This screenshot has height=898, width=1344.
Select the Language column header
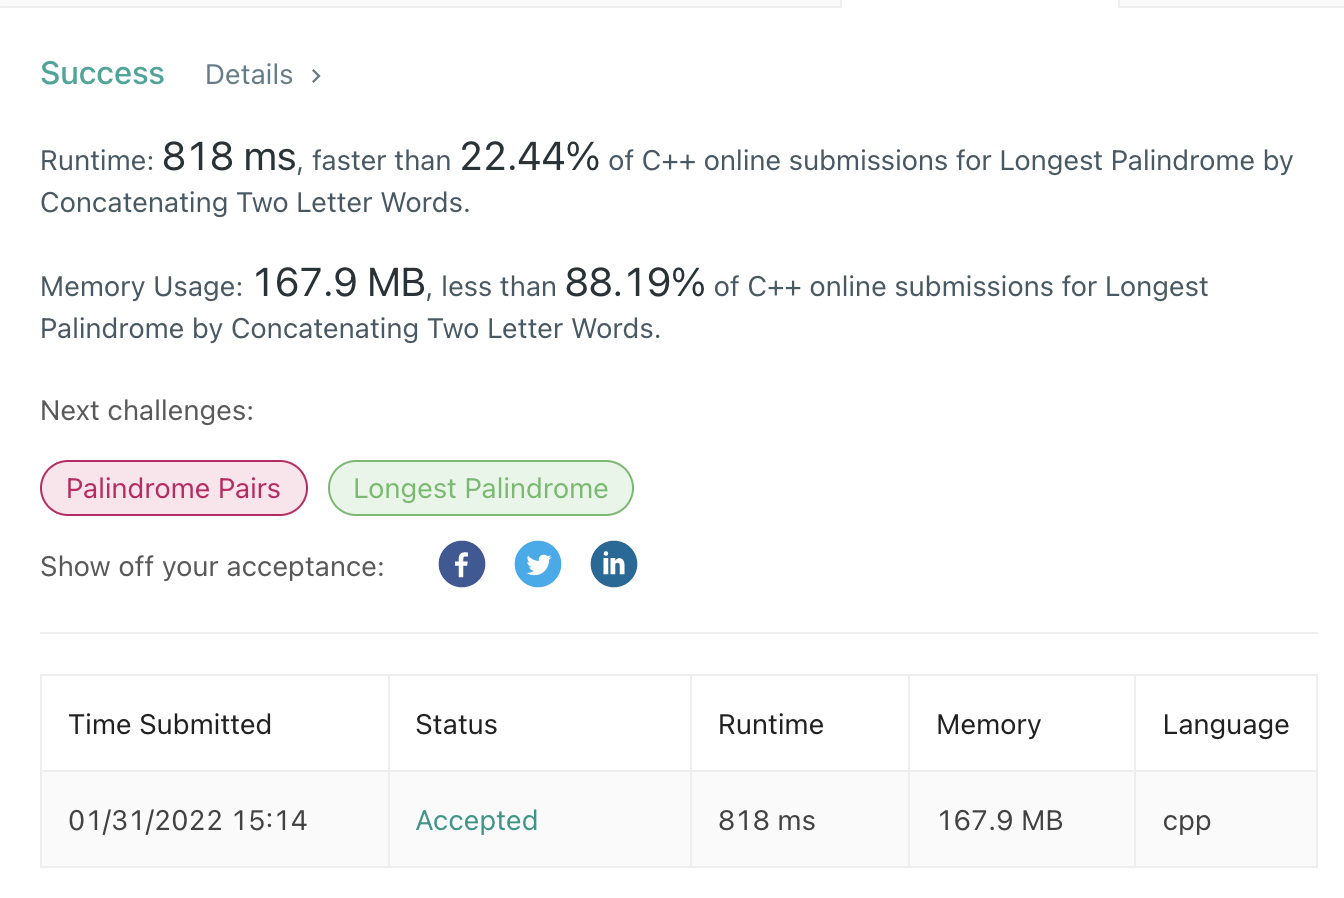[x=1226, y=724]
